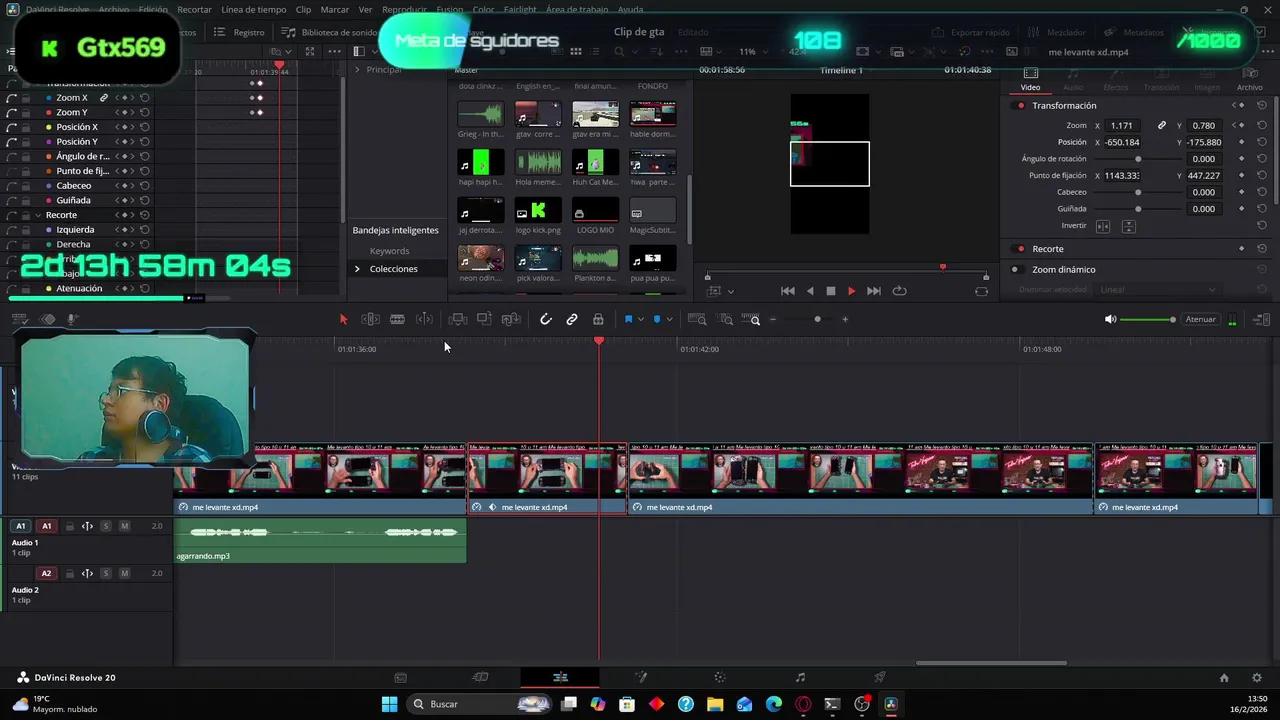Image resolution: width=1280 pixels, height=720 pixels.
Task: Toggle zoom X/Y link chain in inspector
Action: [1161, 125]
